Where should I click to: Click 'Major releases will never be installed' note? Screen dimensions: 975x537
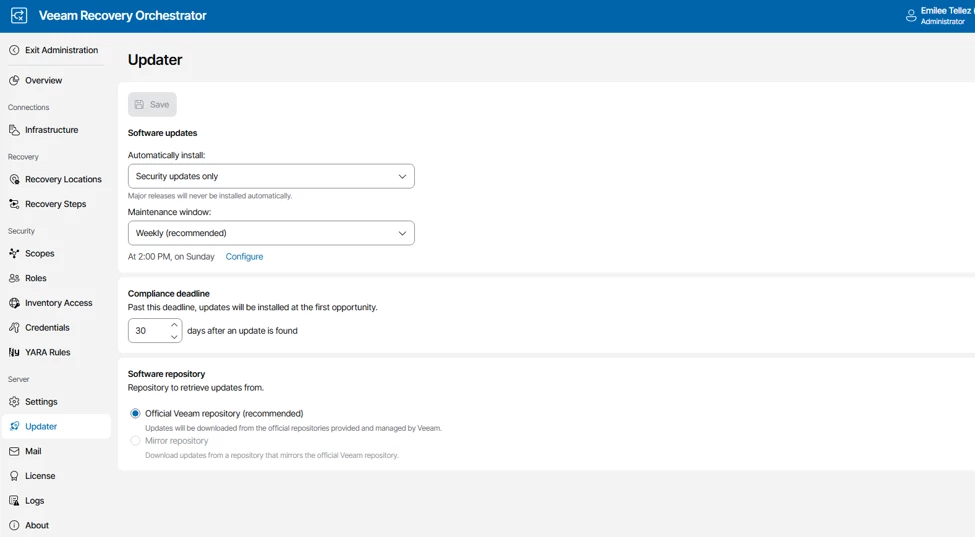click(x=210, y=196)
